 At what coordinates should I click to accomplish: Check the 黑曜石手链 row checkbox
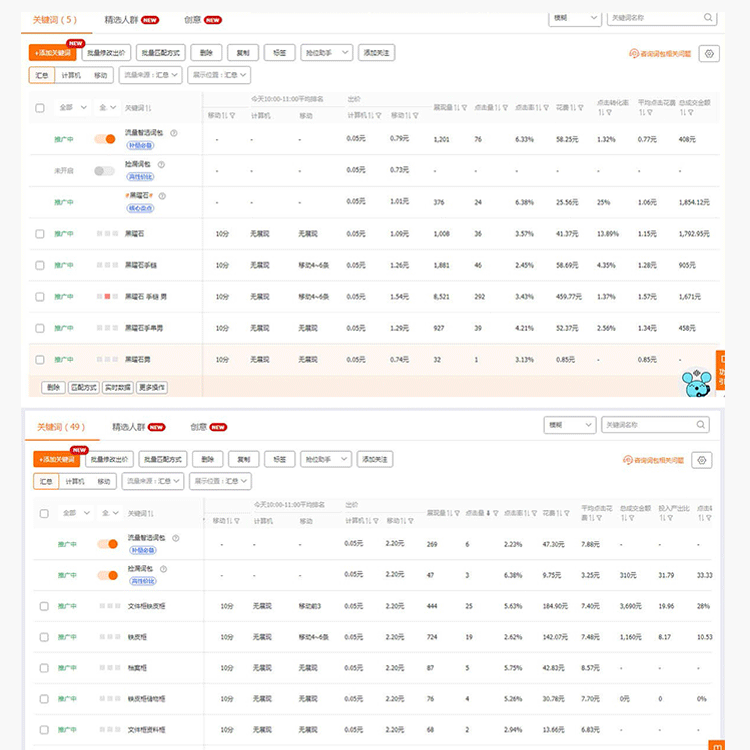coord(40,265)
